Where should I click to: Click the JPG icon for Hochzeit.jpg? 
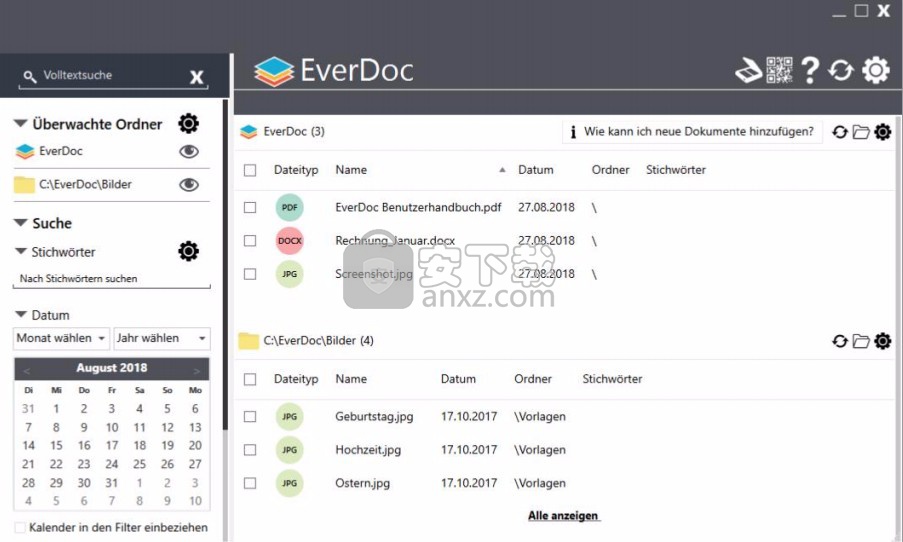coord(290,450)
